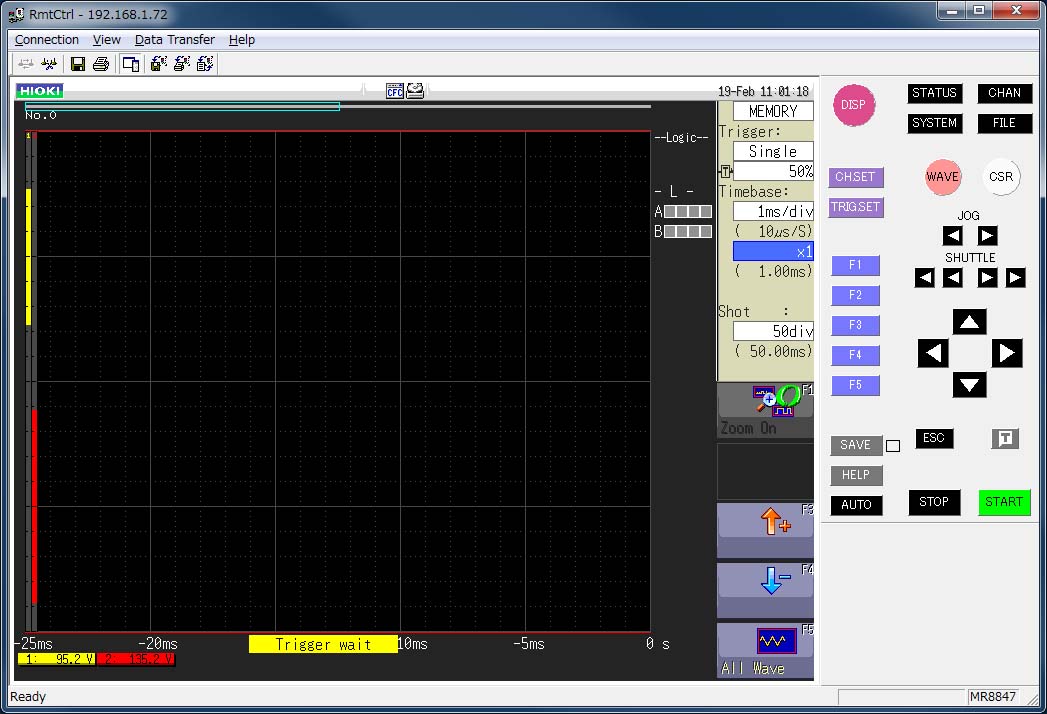The image size is (1047, 714).
Task: Click the outermost left SHUTTLE arrow
Action: tap(925, 278)
